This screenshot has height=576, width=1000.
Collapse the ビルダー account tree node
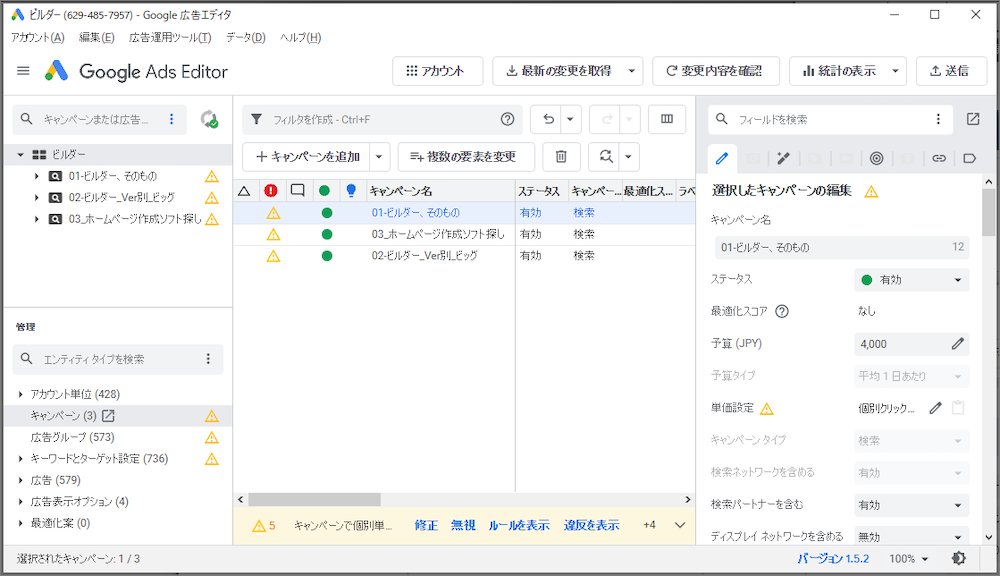(x=20, y=154)
